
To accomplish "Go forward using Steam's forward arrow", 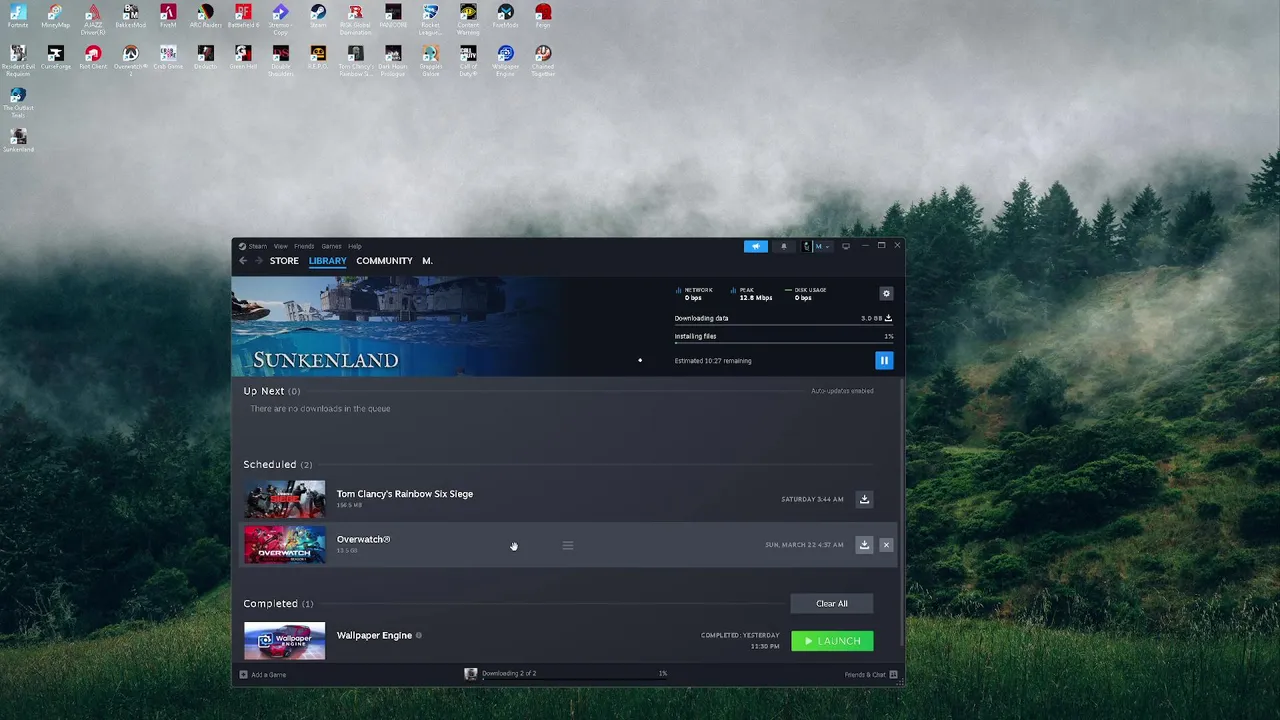I will point(258,261).
